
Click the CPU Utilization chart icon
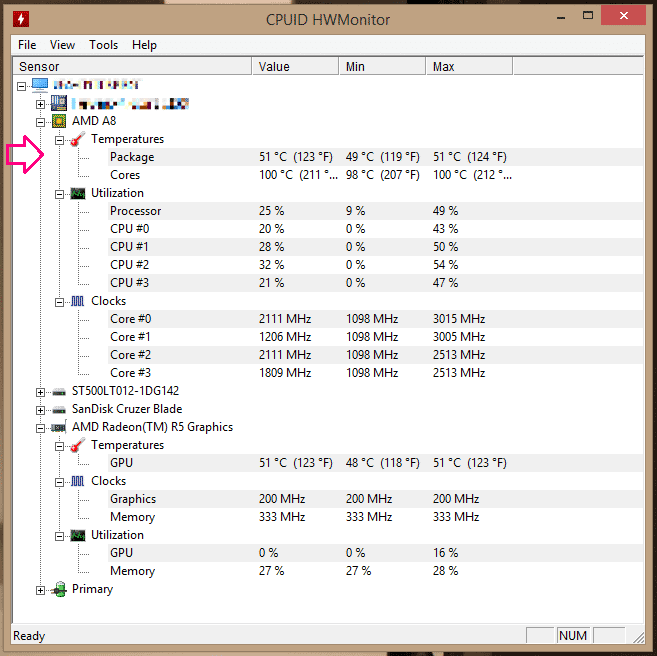[78, 193]
